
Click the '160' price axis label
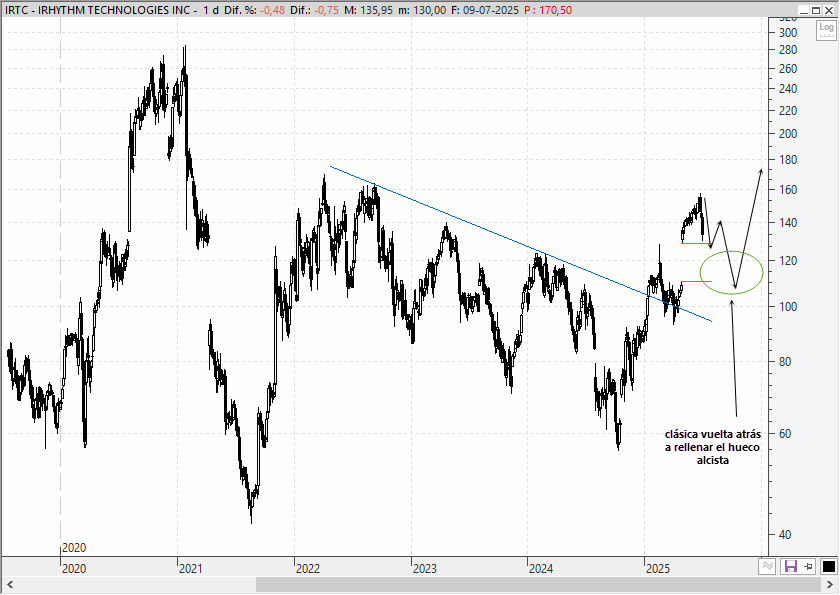[788, 190]
